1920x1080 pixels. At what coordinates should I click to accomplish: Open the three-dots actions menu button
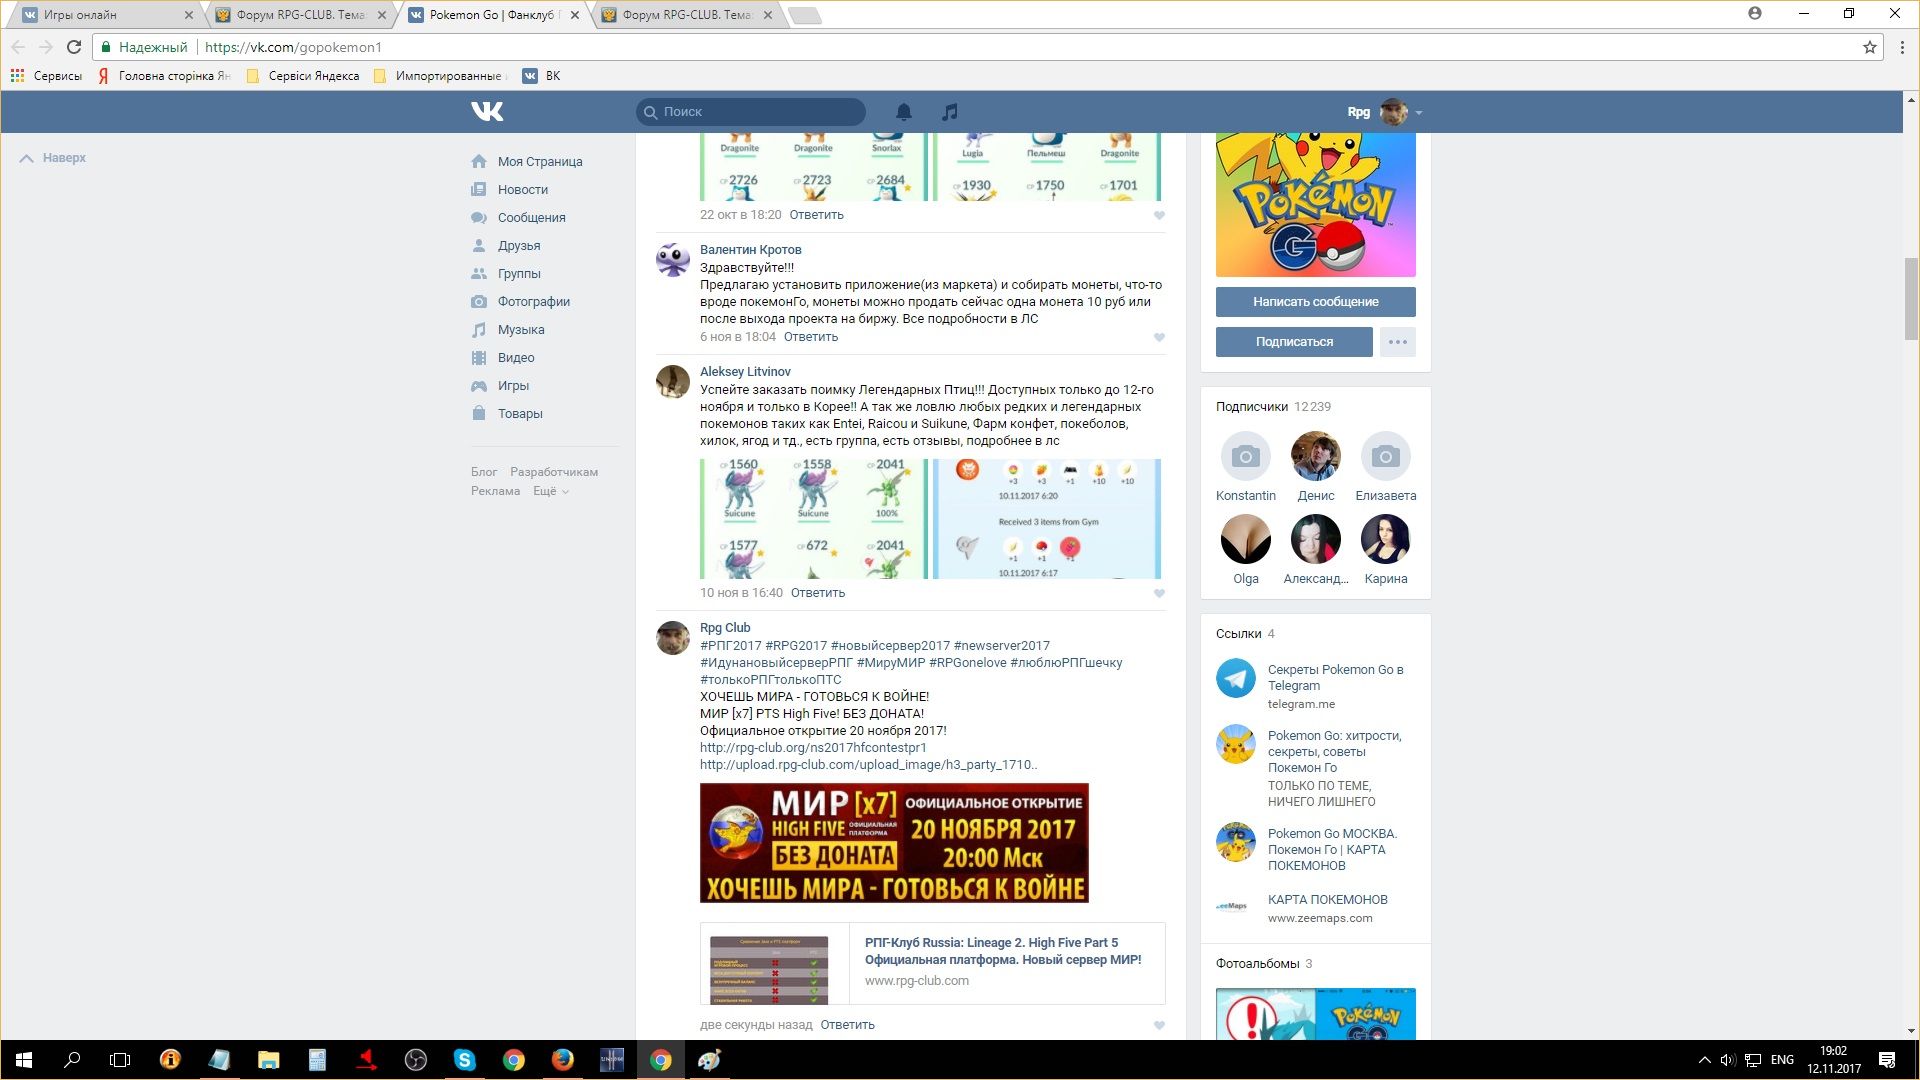click(1397, 342)
